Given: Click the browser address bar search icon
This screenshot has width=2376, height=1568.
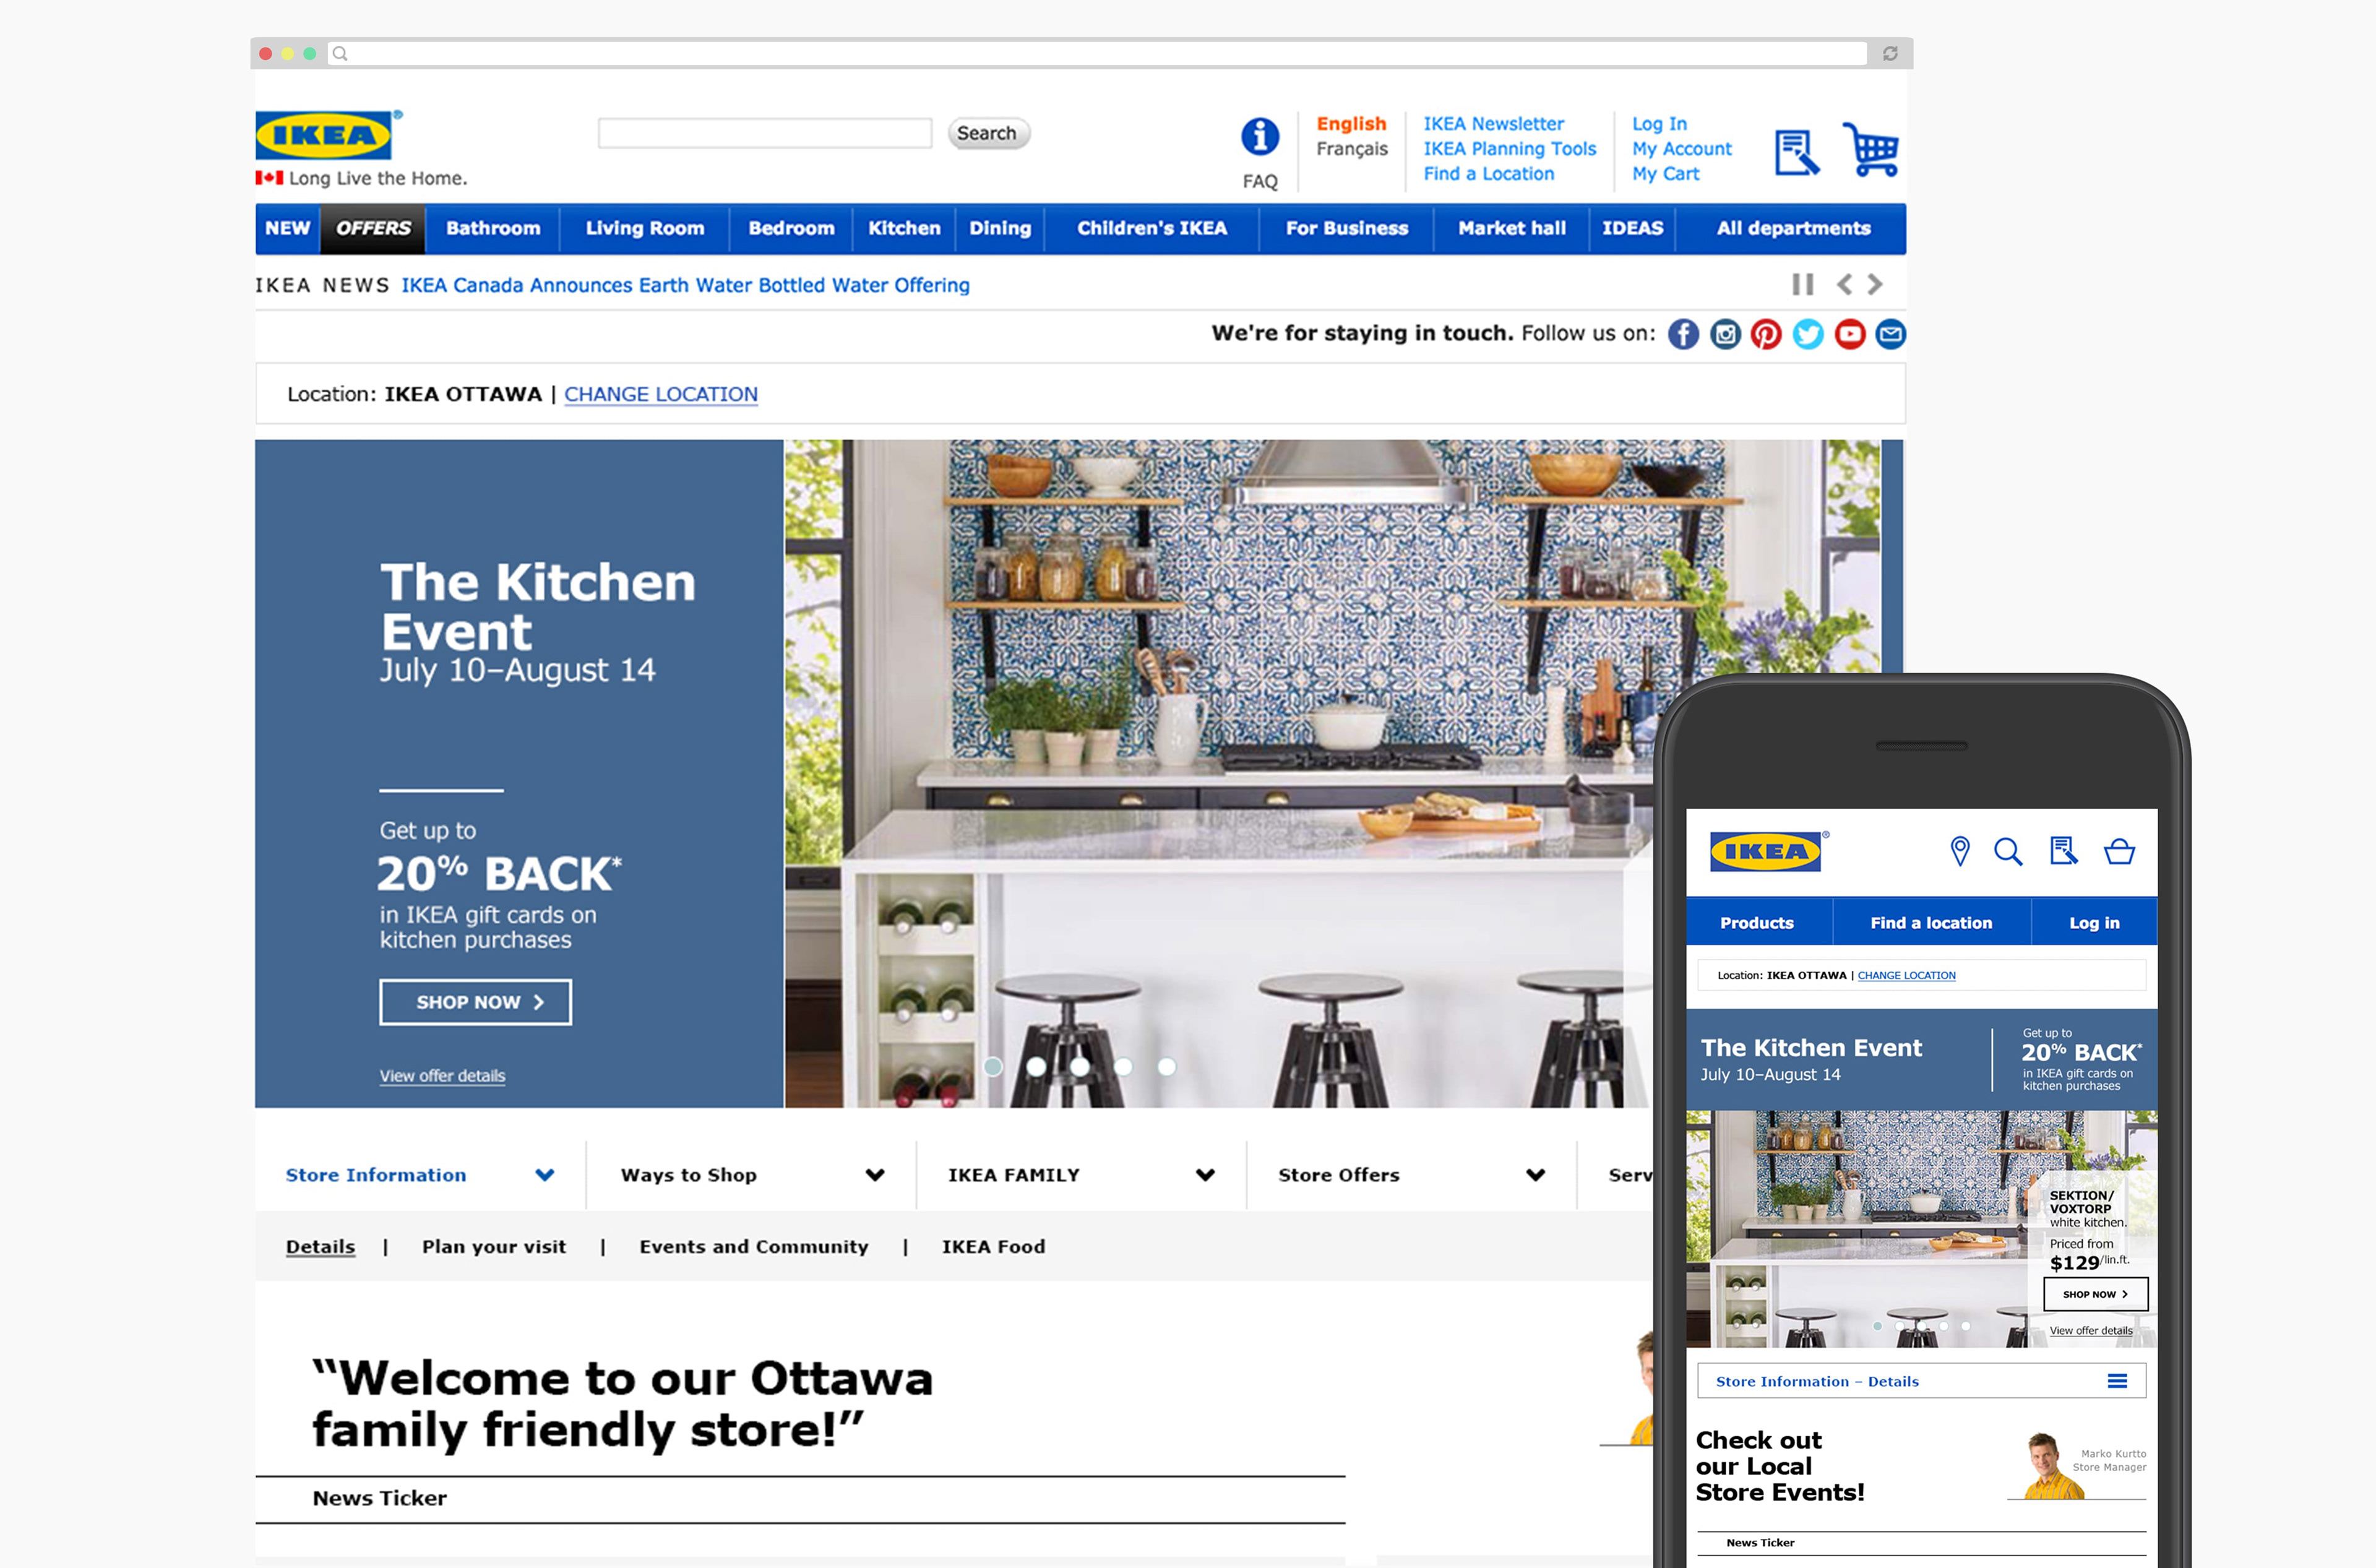Looking at the screenshot, I should 340,53.
